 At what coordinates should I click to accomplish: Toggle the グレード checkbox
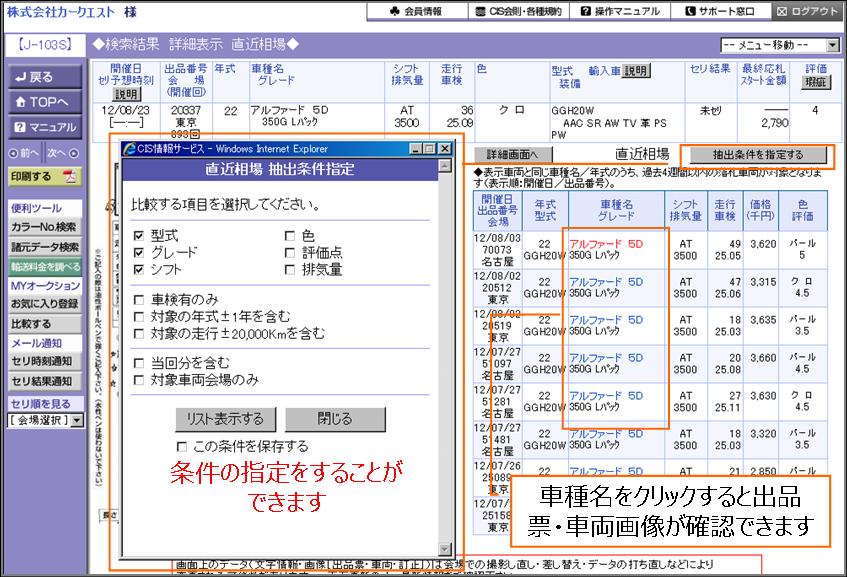139,252
